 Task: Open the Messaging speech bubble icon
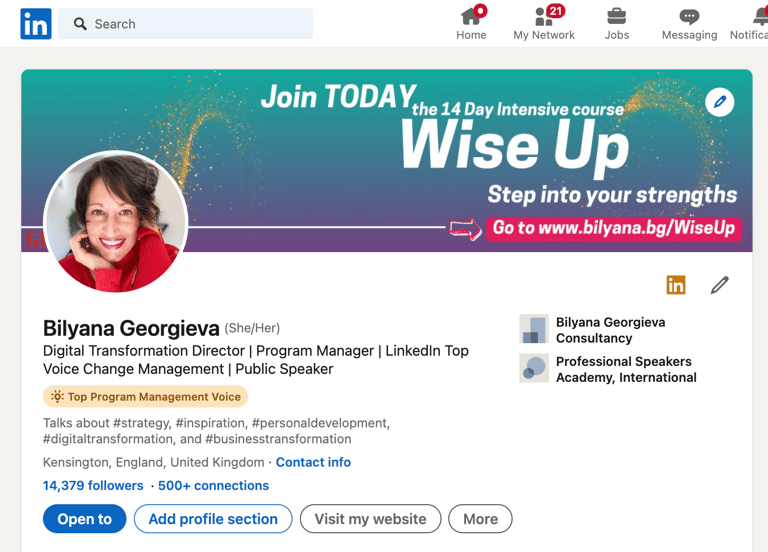pos(689,17)
